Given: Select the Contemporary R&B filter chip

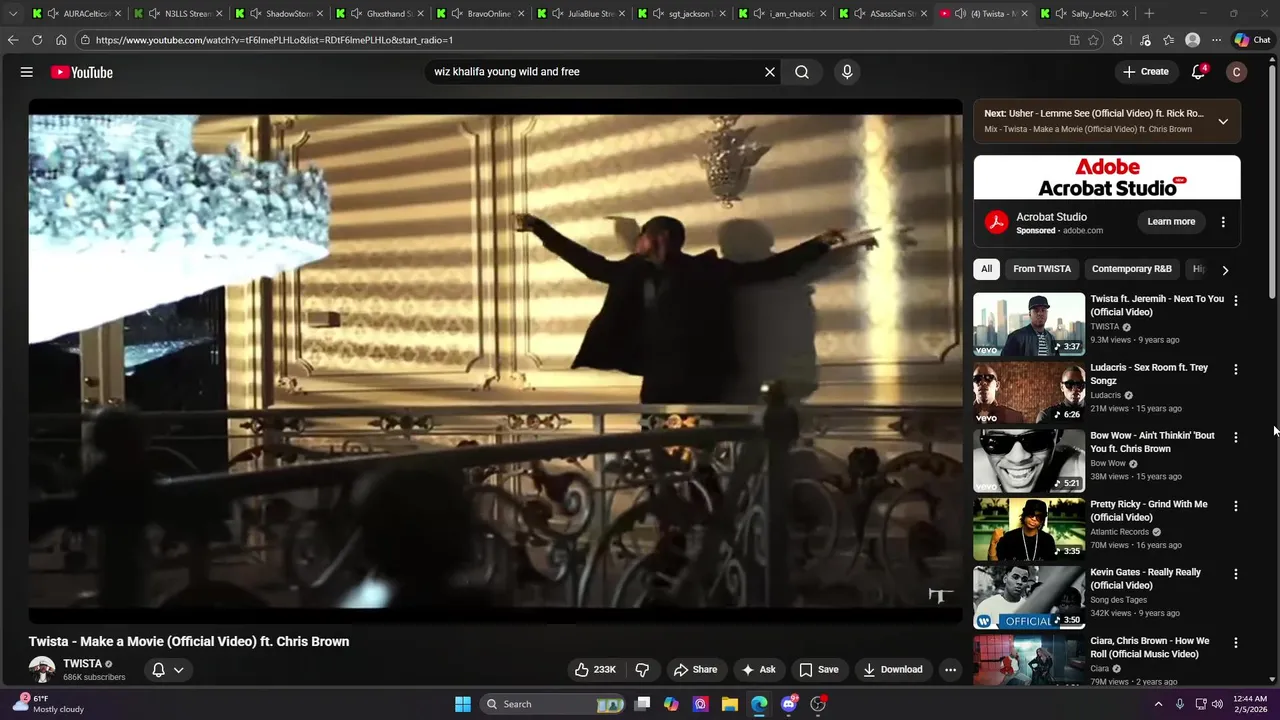Looking at the screenshot, I should coord(1131,269).
